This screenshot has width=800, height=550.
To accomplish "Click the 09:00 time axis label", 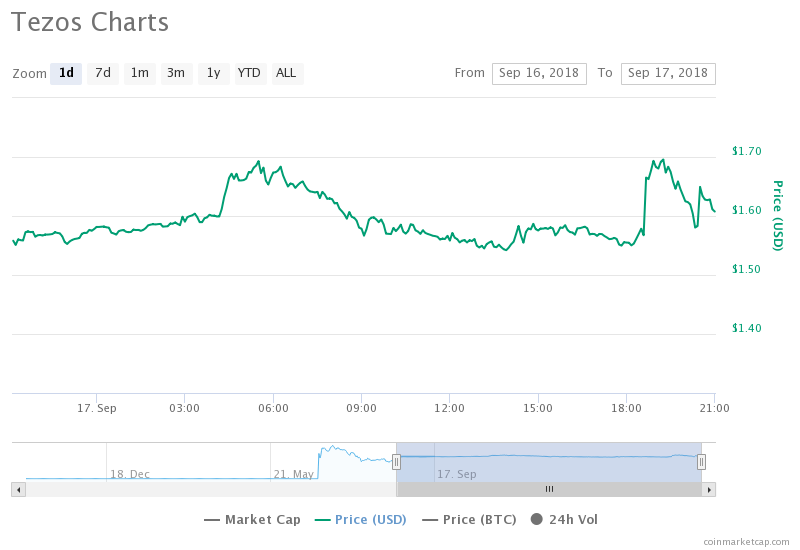I will tap(361, 408).
